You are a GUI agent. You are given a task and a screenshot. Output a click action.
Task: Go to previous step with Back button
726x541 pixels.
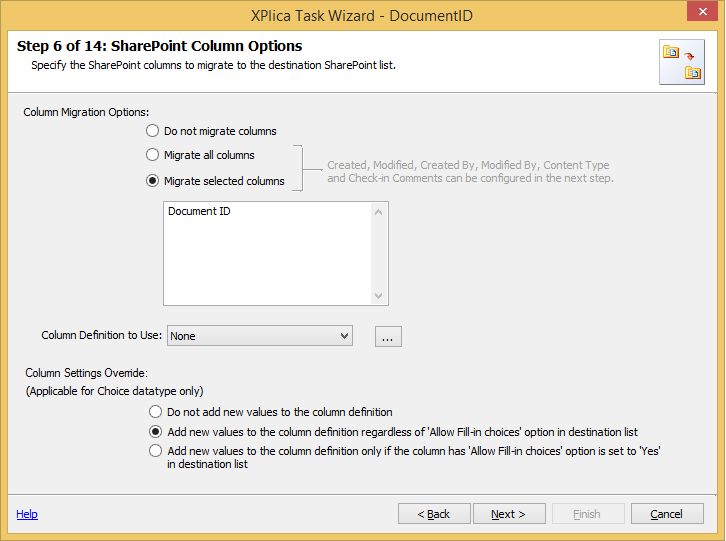point(434,514)
